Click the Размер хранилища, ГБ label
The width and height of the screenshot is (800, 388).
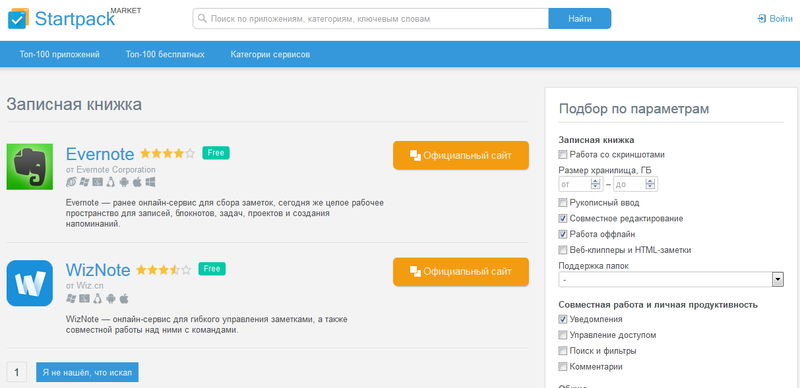[x=605, y=170]
